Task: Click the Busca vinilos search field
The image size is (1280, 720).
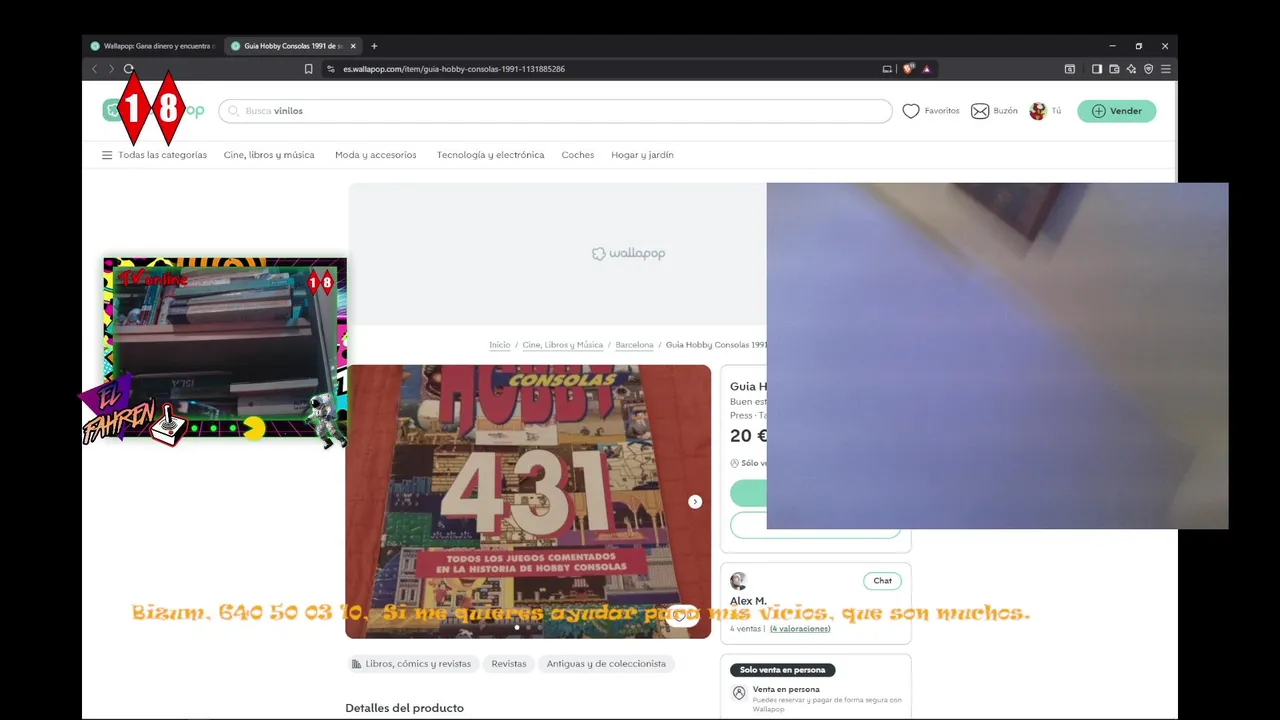Action: pos(555,111)
